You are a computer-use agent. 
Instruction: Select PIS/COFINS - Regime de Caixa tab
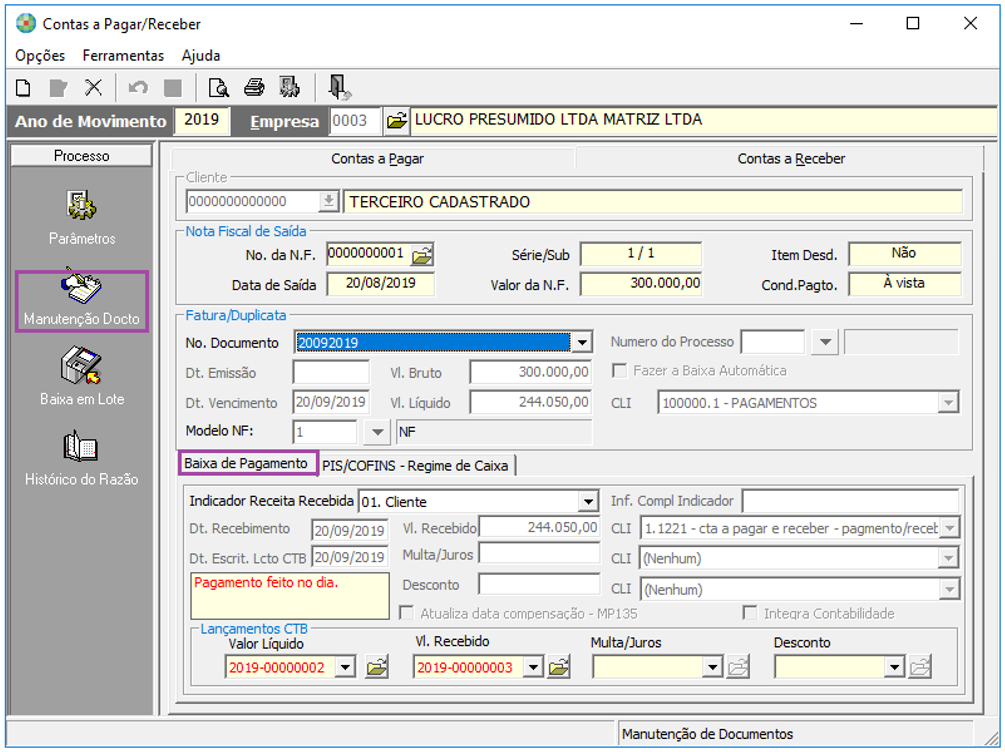click(415, 465)
